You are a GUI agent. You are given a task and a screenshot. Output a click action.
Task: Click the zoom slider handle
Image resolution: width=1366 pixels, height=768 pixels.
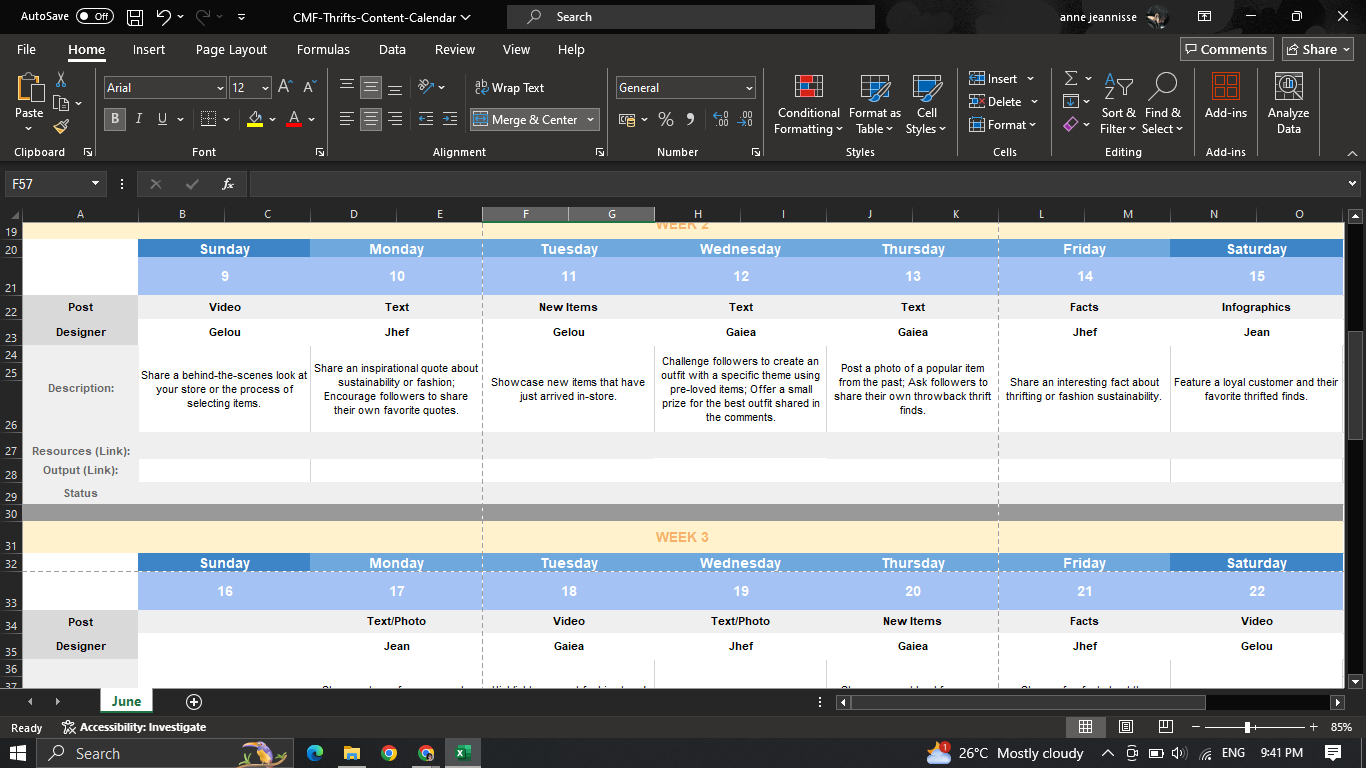click(1247, 727)
